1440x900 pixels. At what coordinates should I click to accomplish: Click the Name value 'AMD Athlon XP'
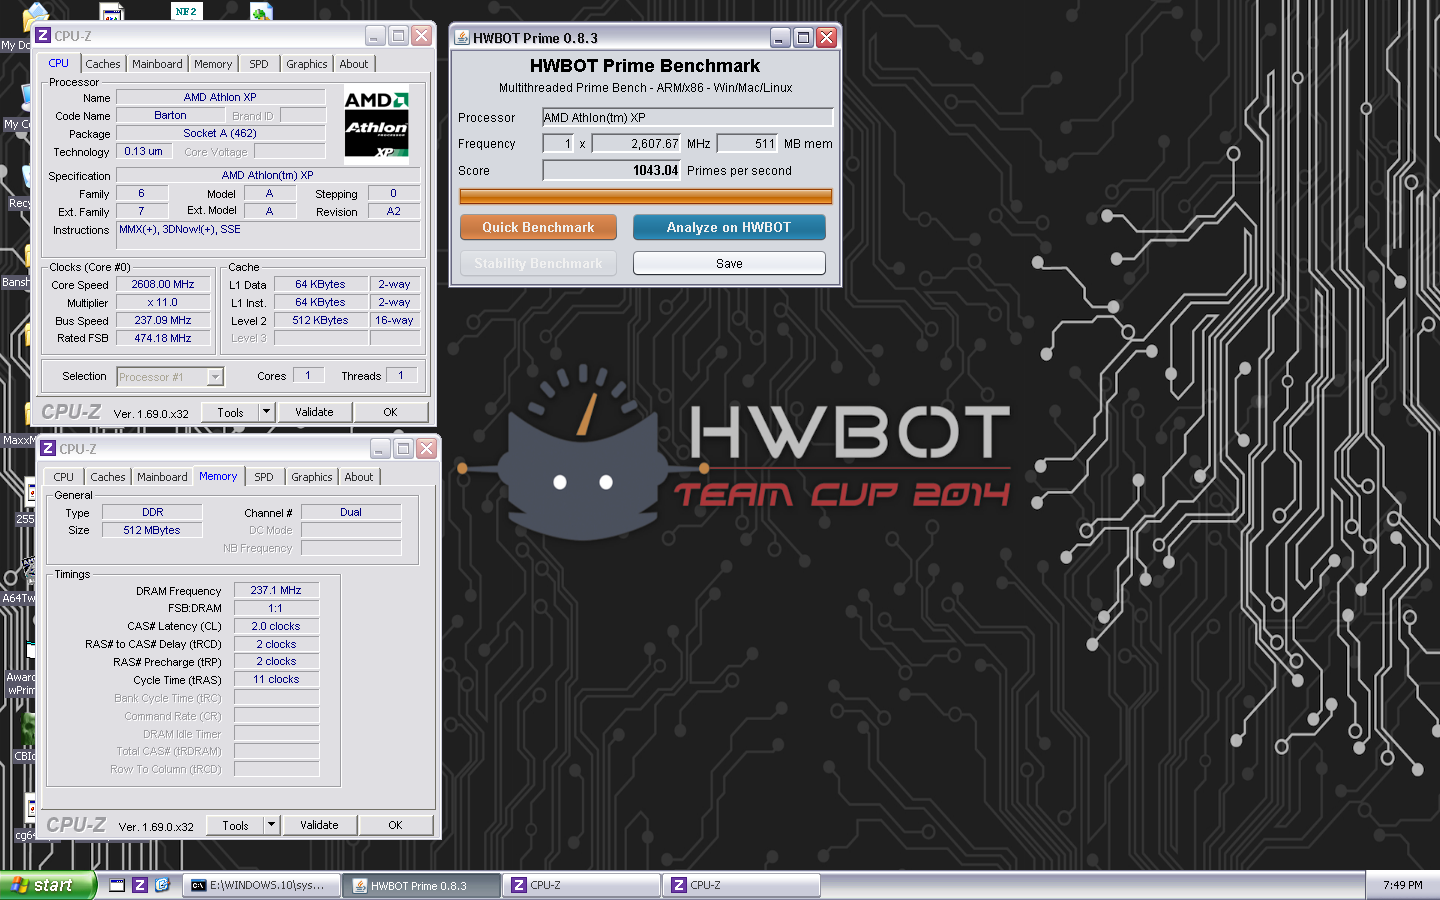[x=220, y=98]
